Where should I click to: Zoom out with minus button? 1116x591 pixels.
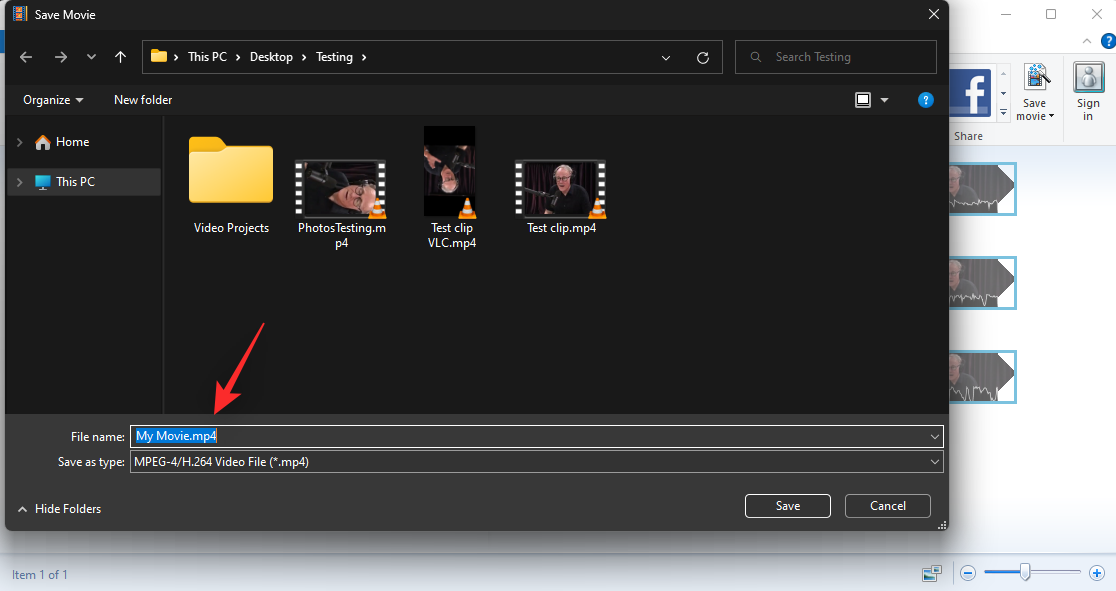click(x=968, y=572)
